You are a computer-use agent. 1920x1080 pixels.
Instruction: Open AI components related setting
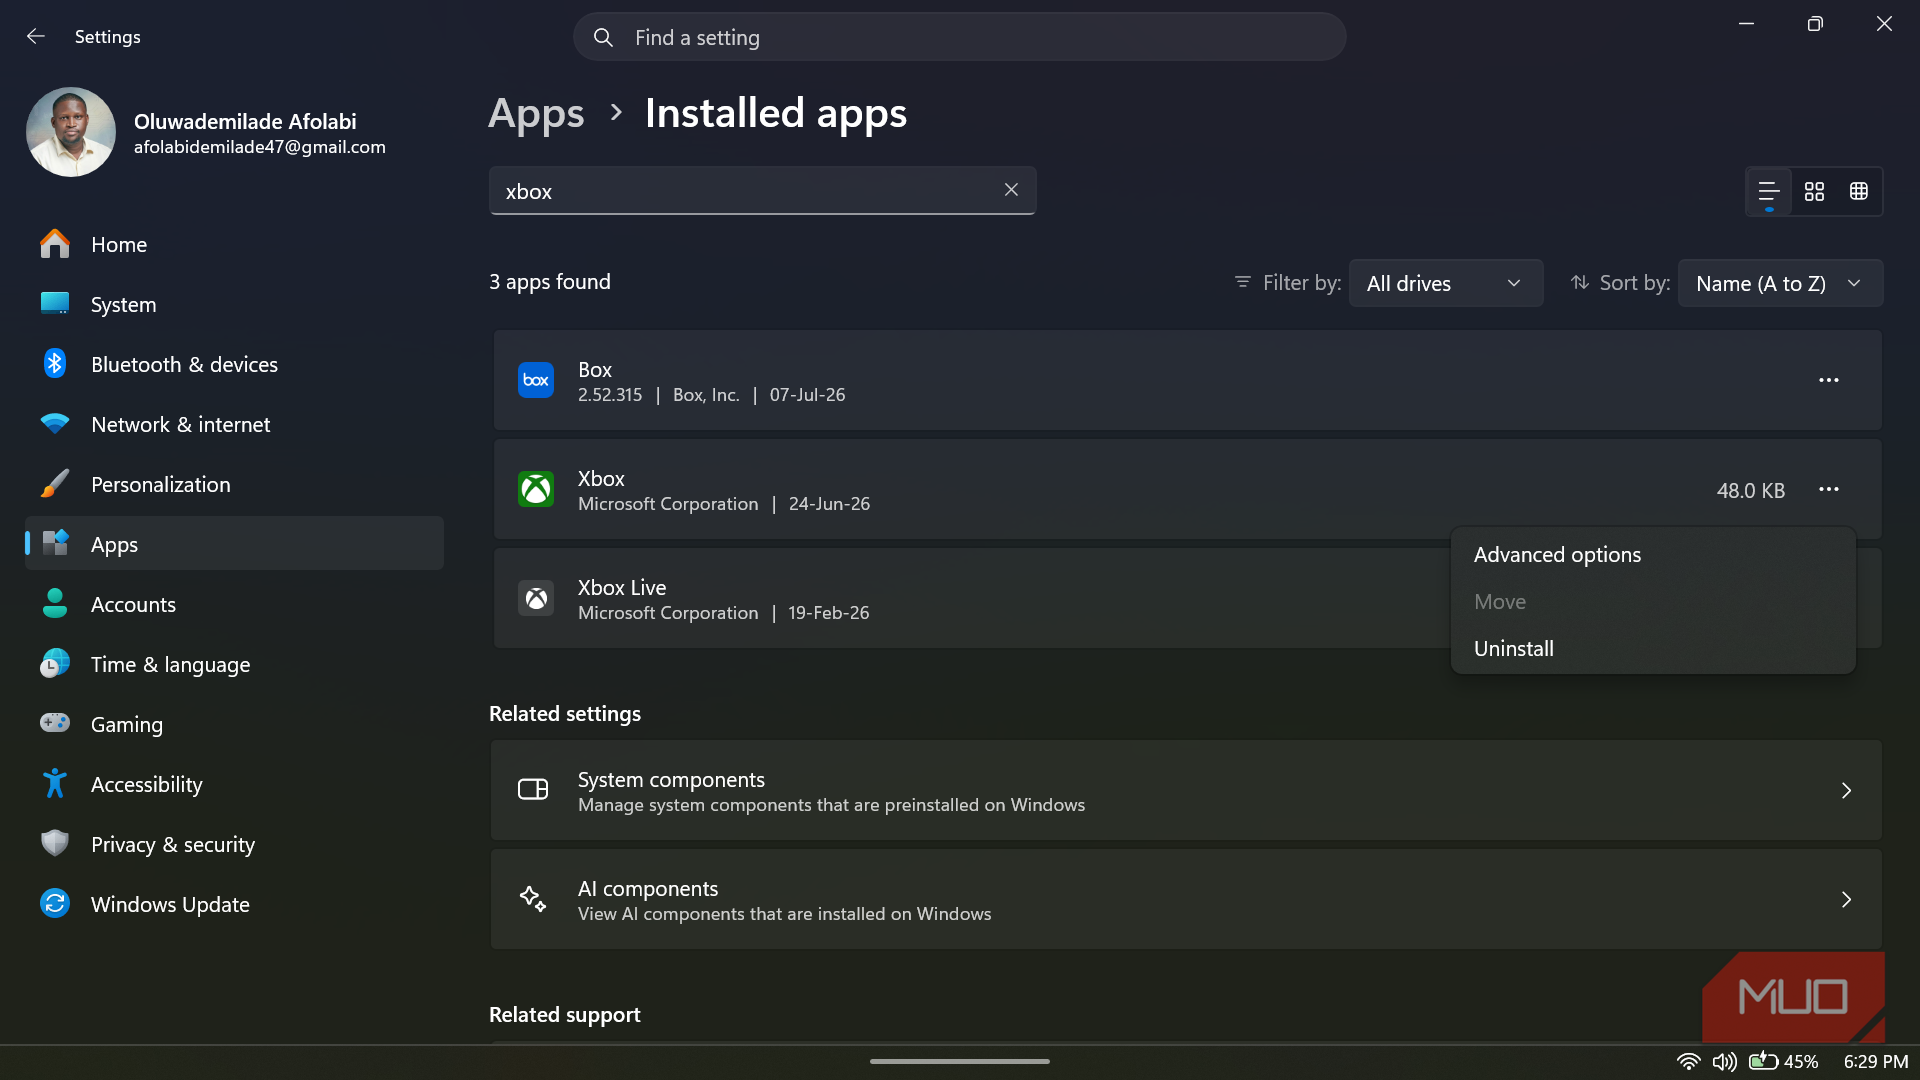pyautogui.click(x=1186, y=899)
